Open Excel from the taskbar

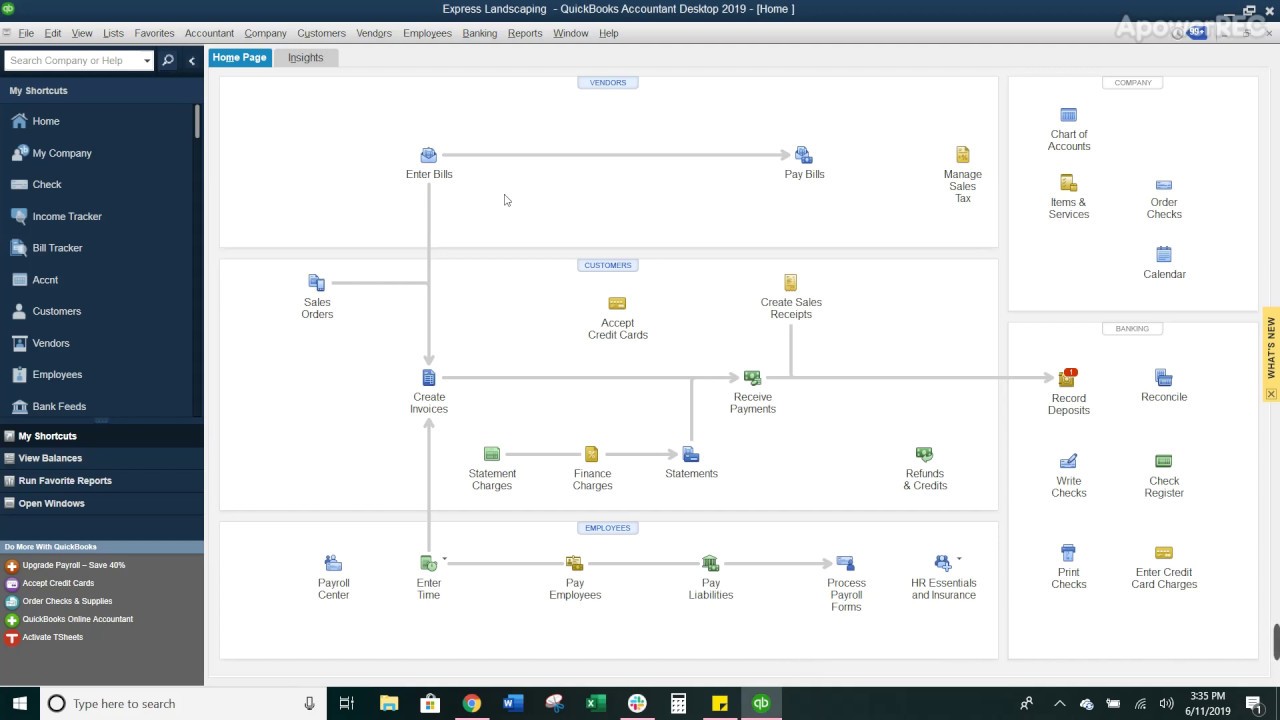point(595,703)
